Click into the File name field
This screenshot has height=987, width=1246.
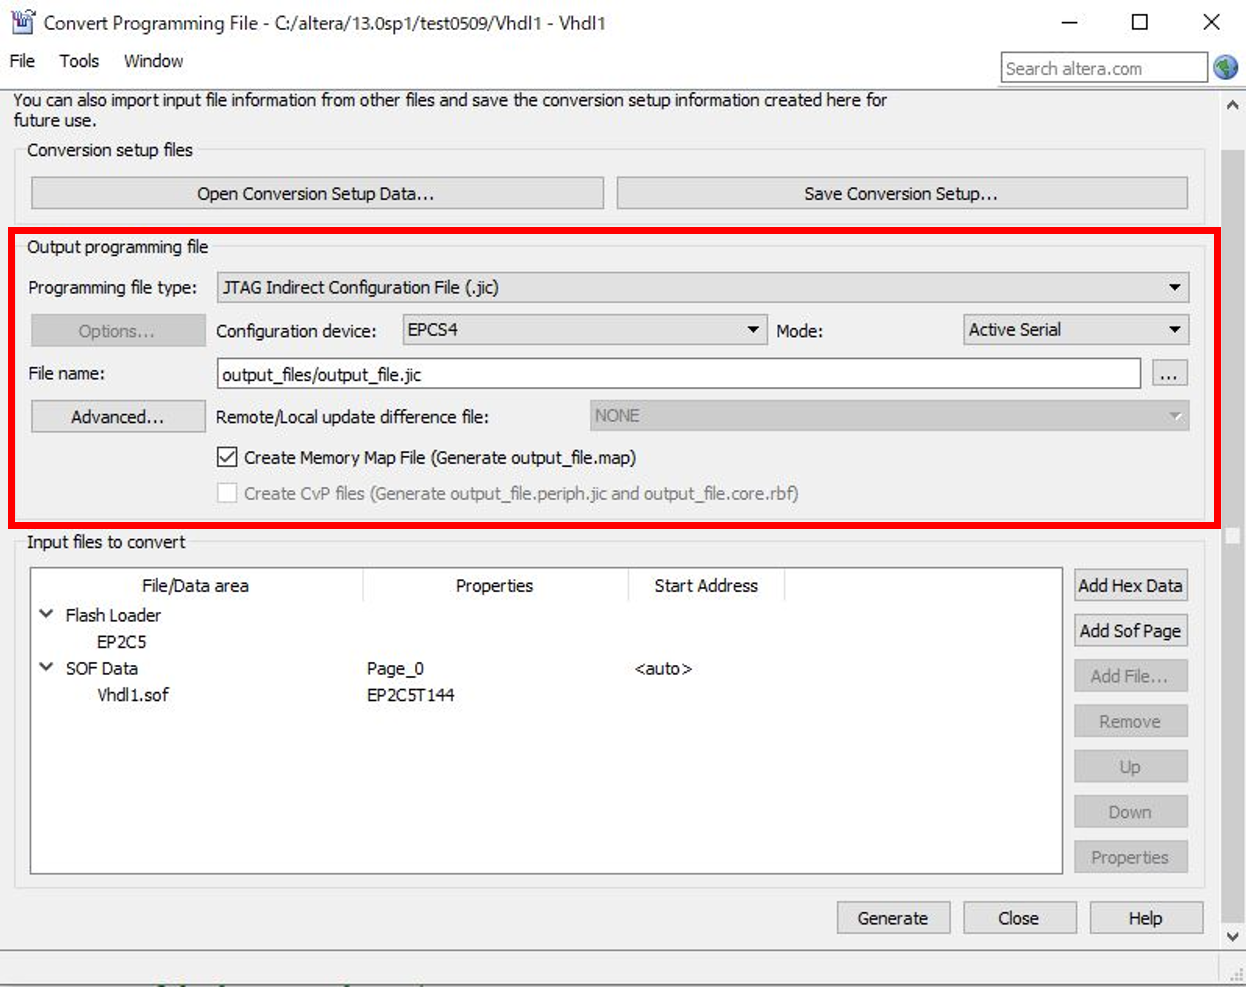(x=678, y=374)
